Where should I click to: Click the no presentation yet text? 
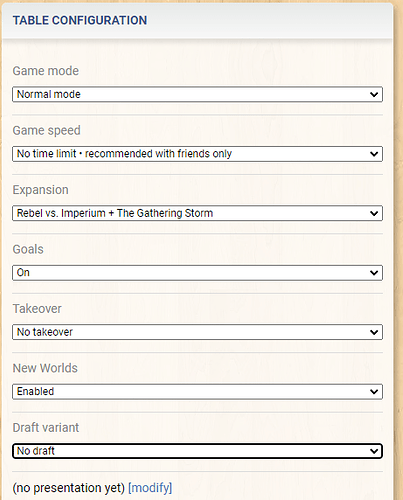(x=69, y=488)
